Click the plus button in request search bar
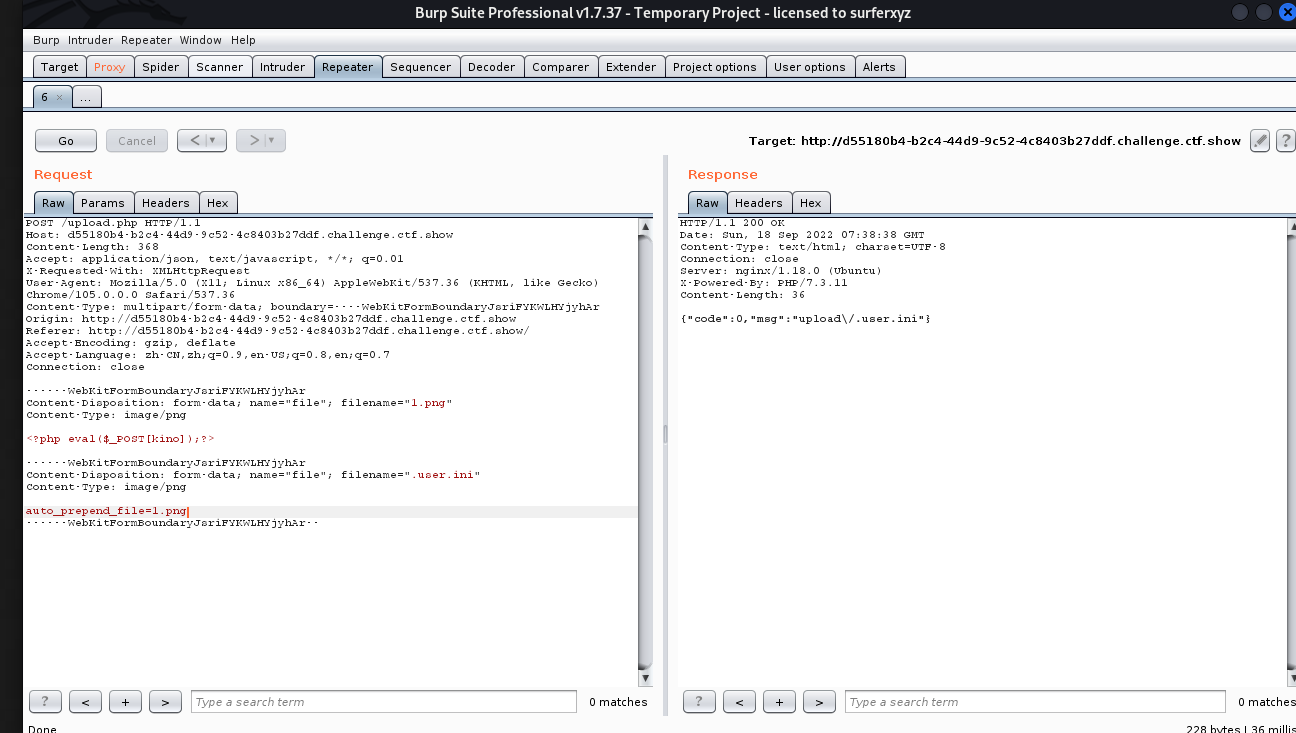The height and width of the screenshot is (733, 1296). pyautogui.click(x=125, y=702)
